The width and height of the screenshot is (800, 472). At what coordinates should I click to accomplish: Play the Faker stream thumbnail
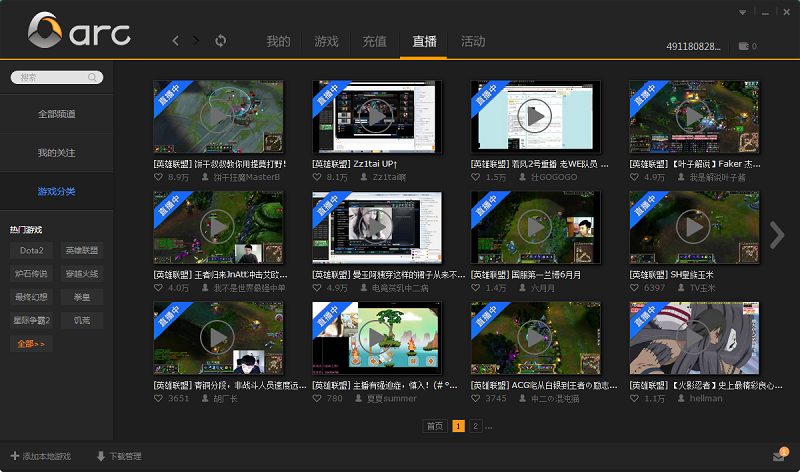point(694,116)
